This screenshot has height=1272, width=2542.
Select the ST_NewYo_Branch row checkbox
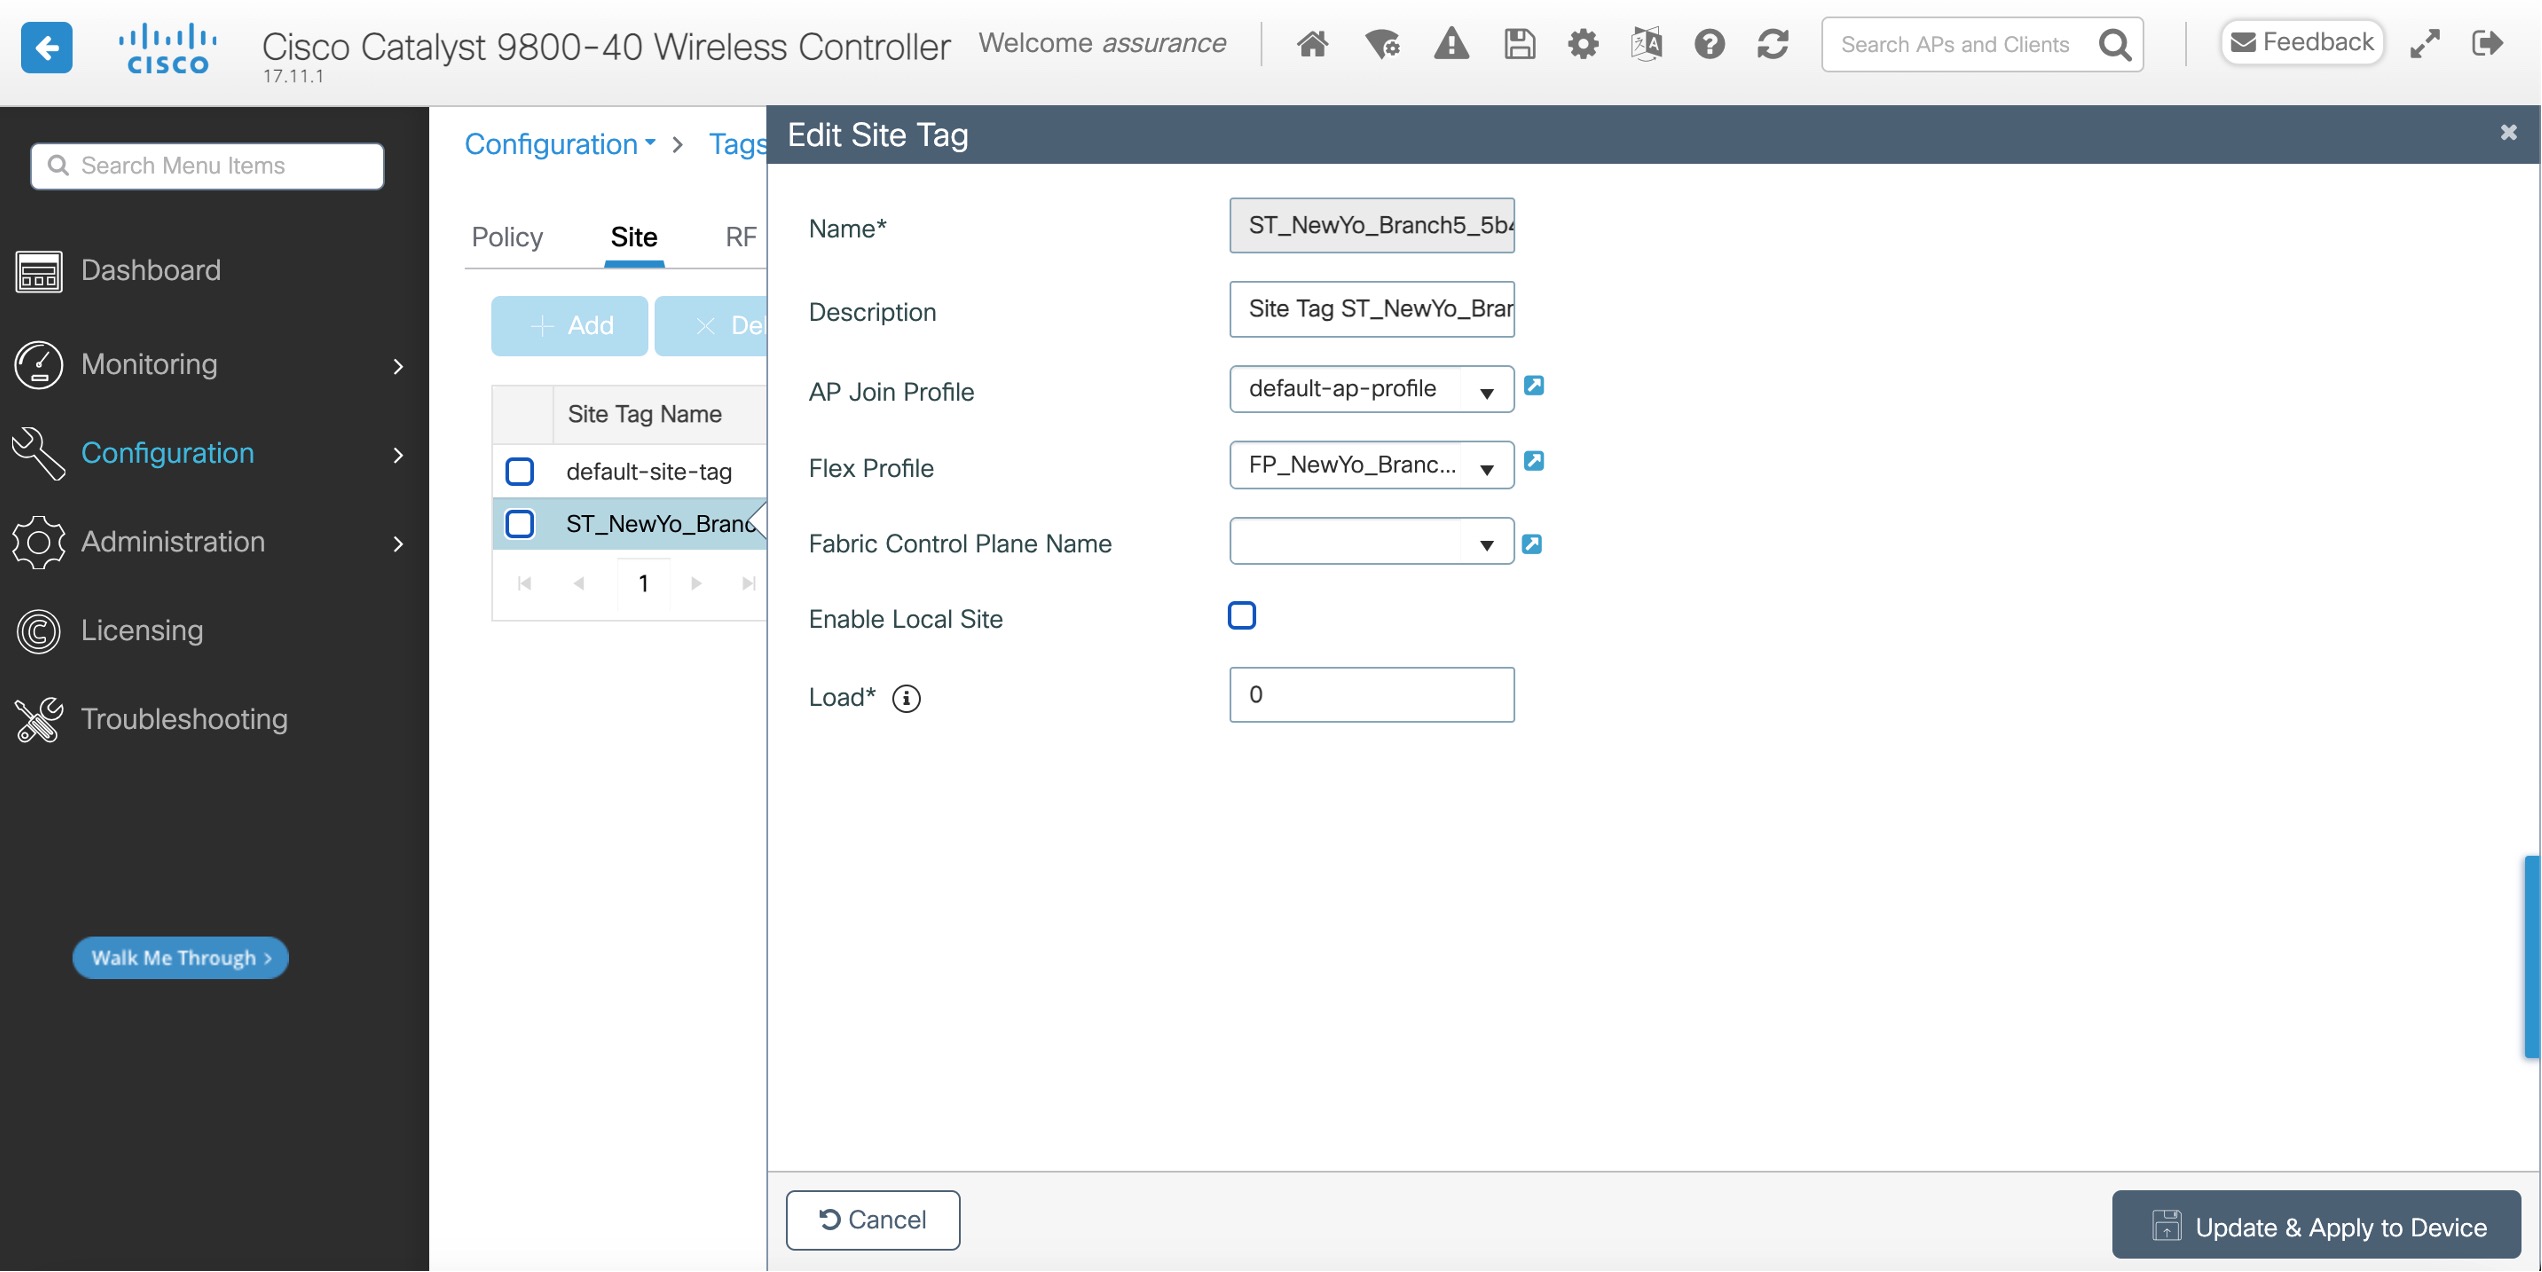click(520, 524)
